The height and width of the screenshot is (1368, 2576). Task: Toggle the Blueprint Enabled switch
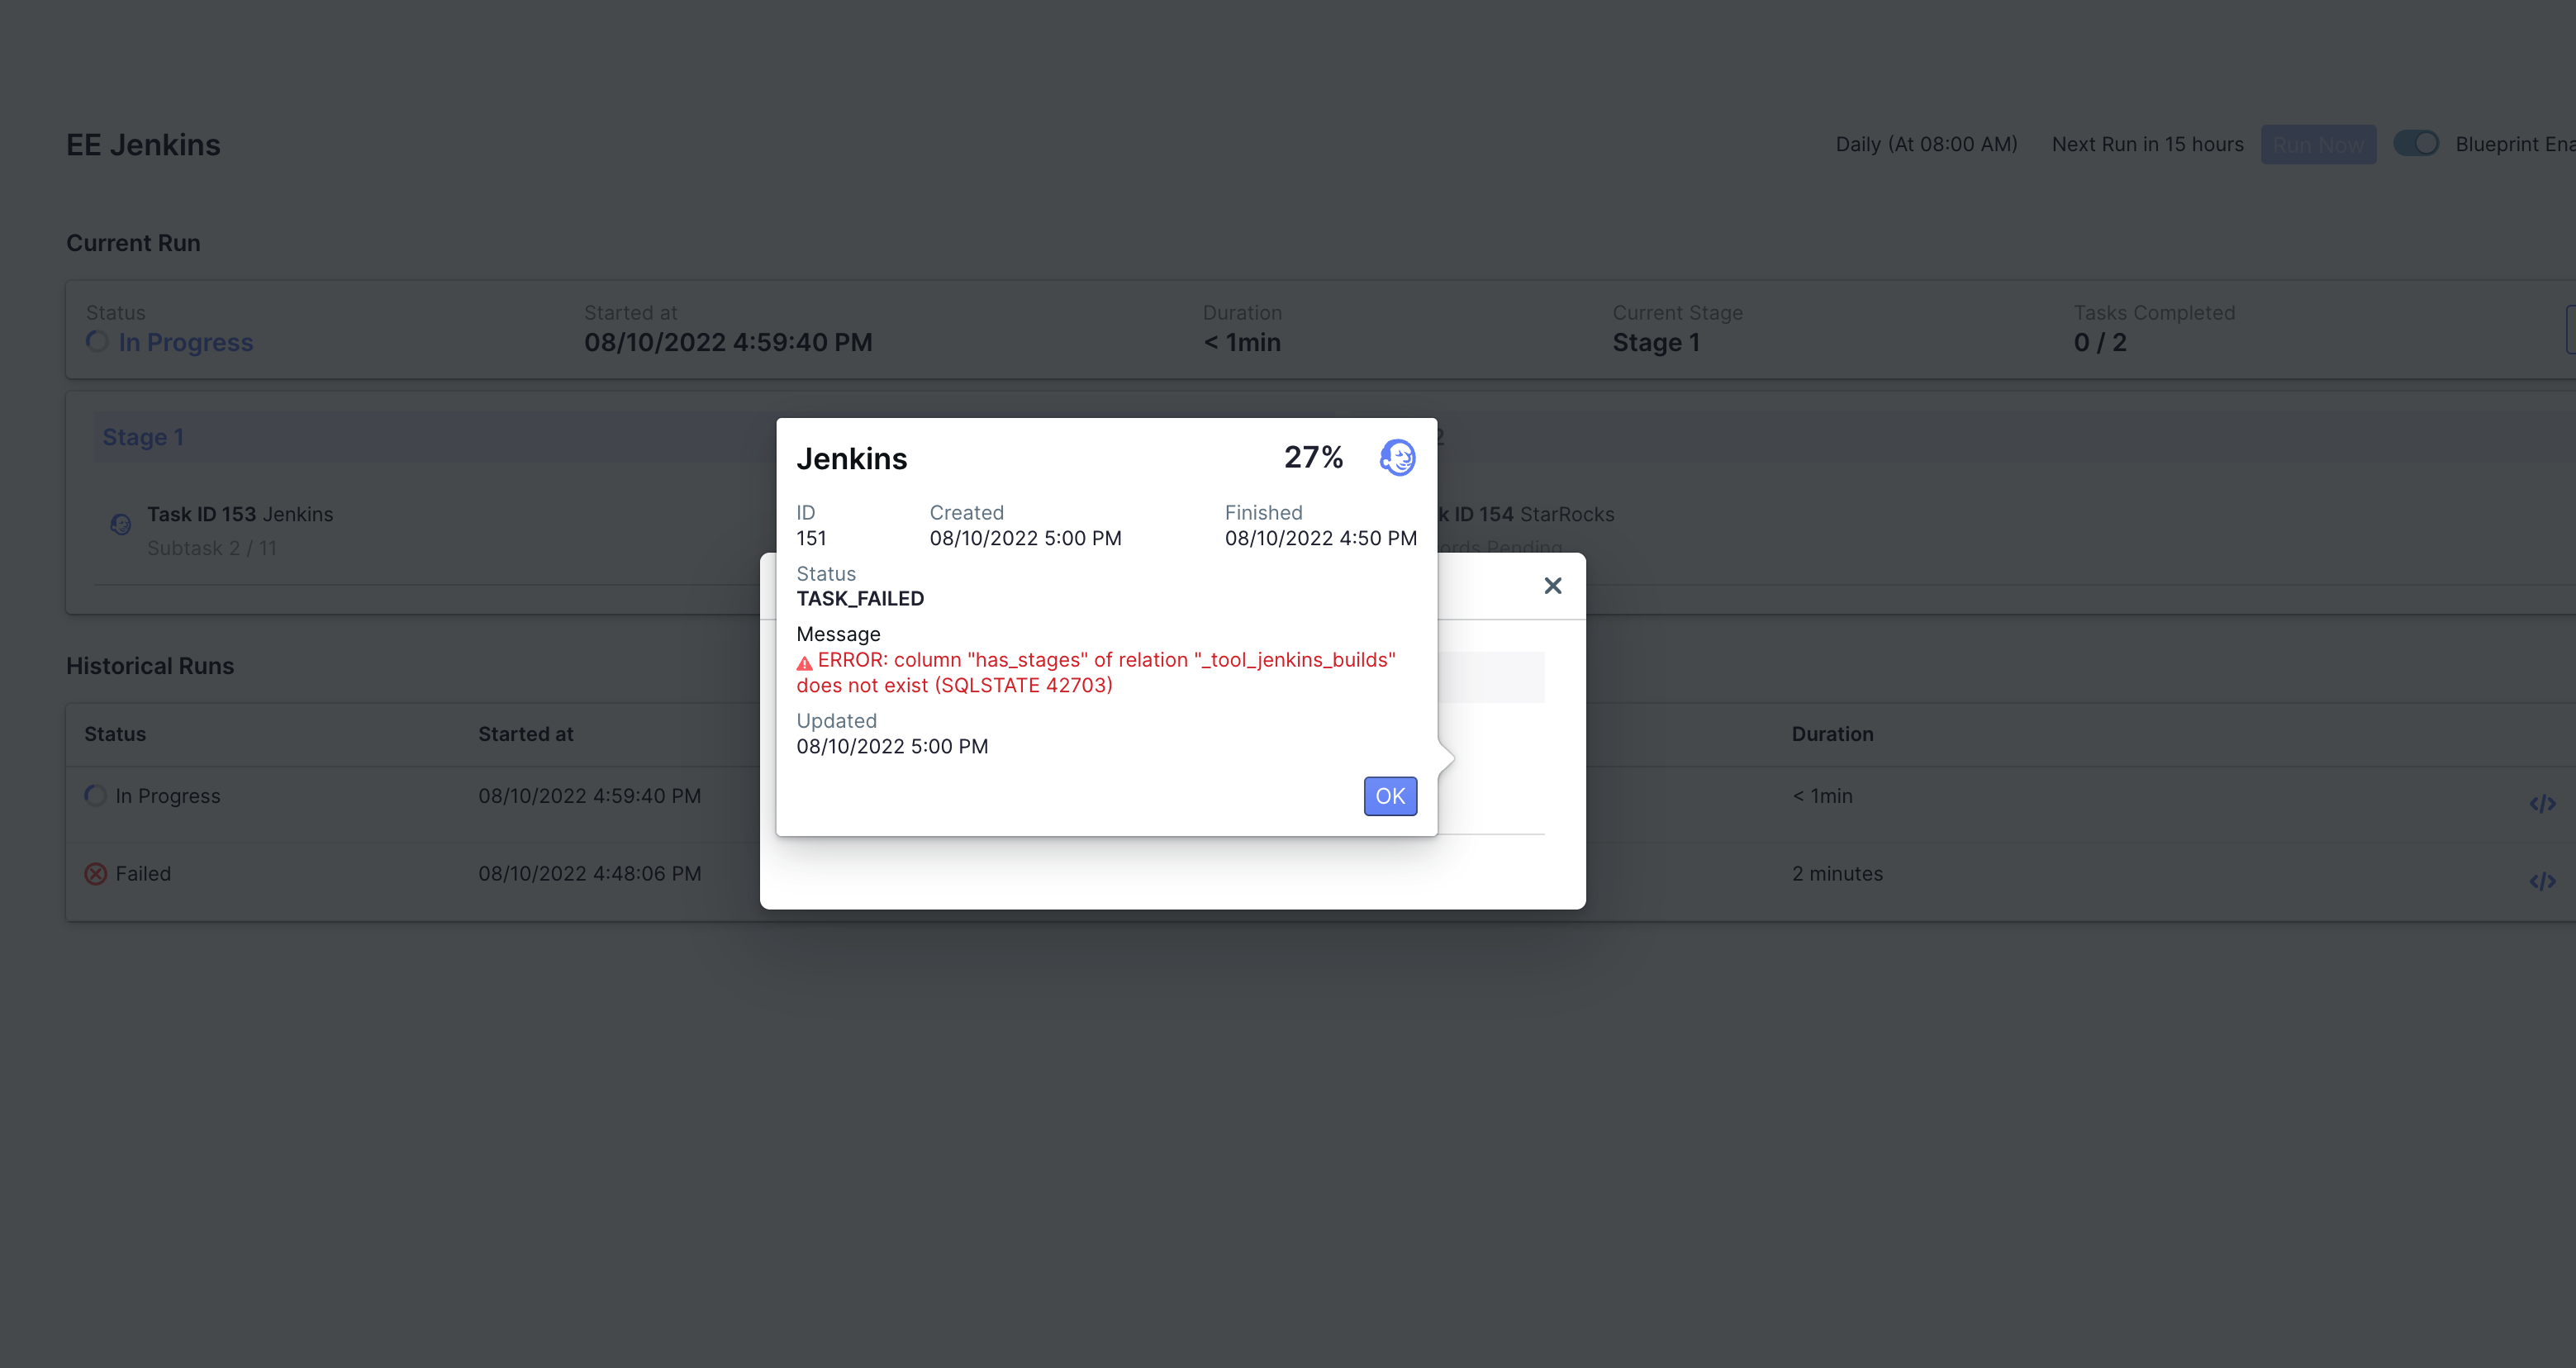tap(2416, 144)
